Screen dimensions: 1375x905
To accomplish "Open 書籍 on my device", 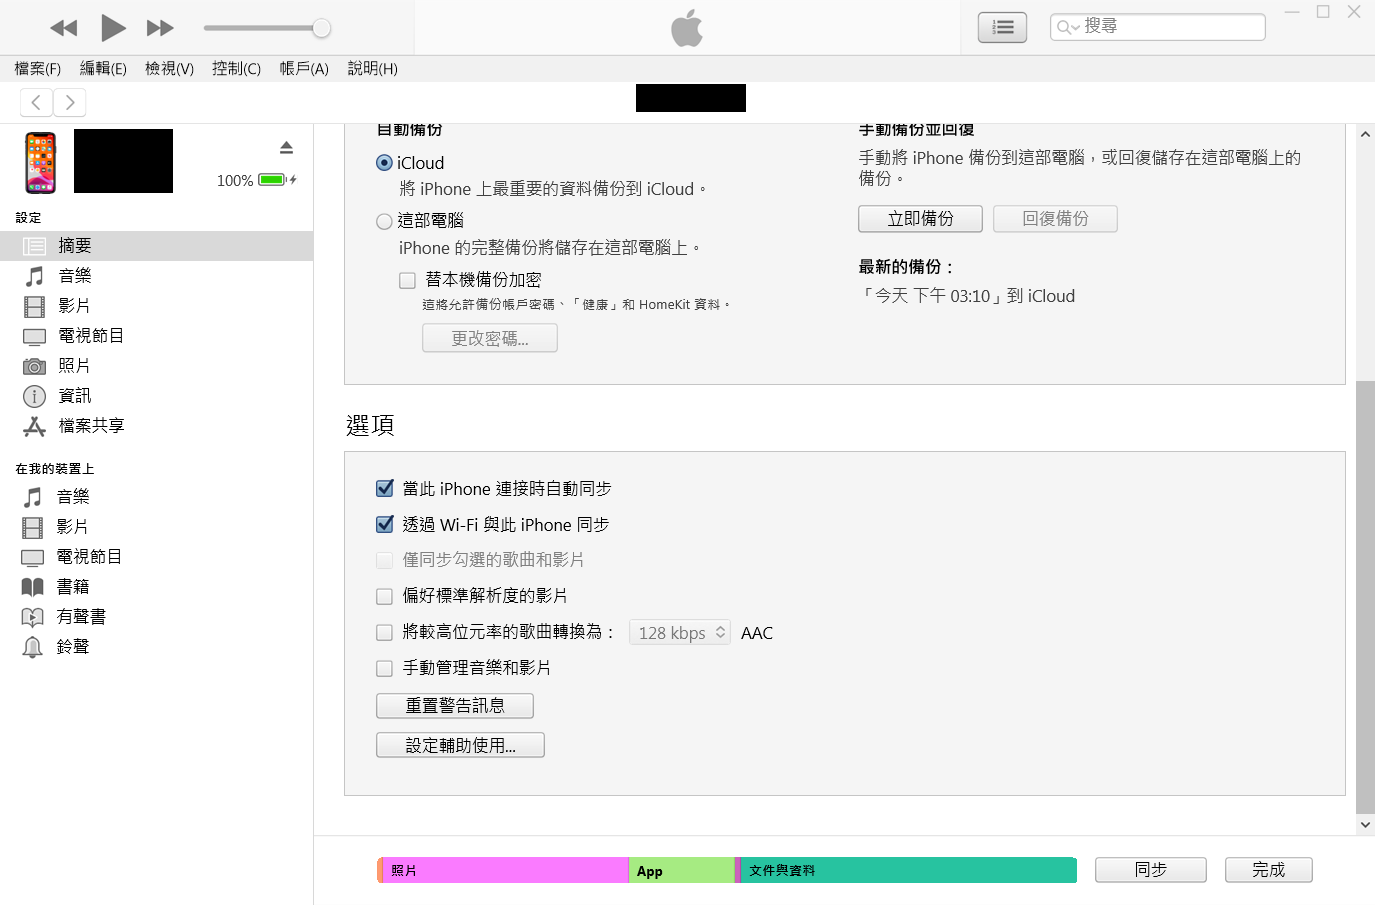I will pyautogui.click(x=156, y=587).
